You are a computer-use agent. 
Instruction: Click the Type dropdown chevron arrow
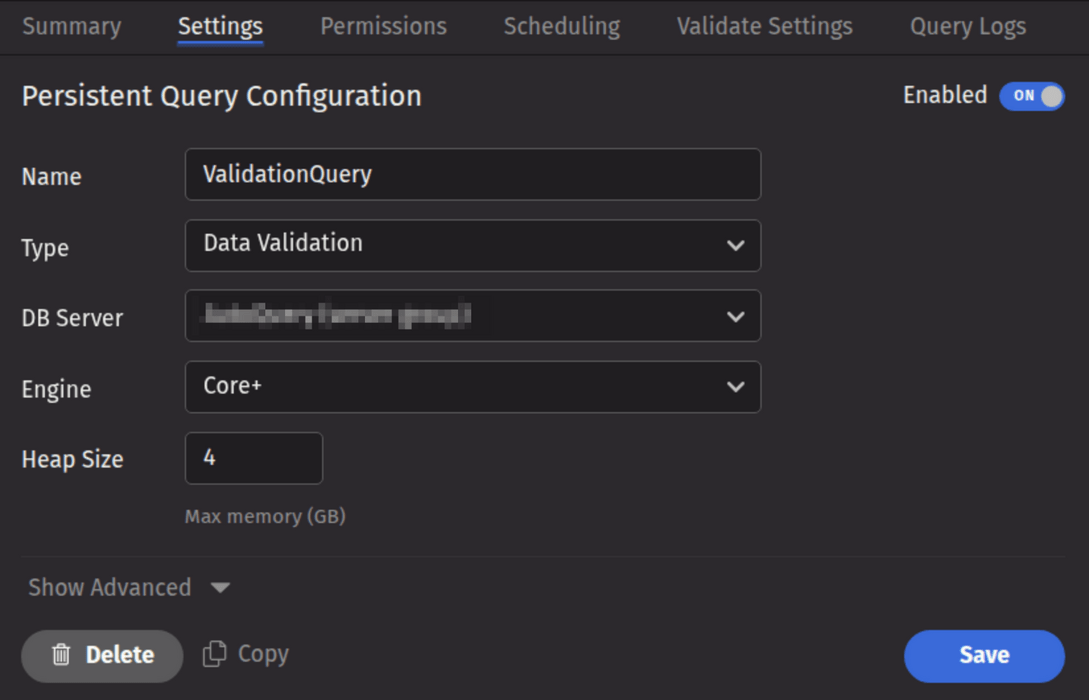[x=735, y=245]
